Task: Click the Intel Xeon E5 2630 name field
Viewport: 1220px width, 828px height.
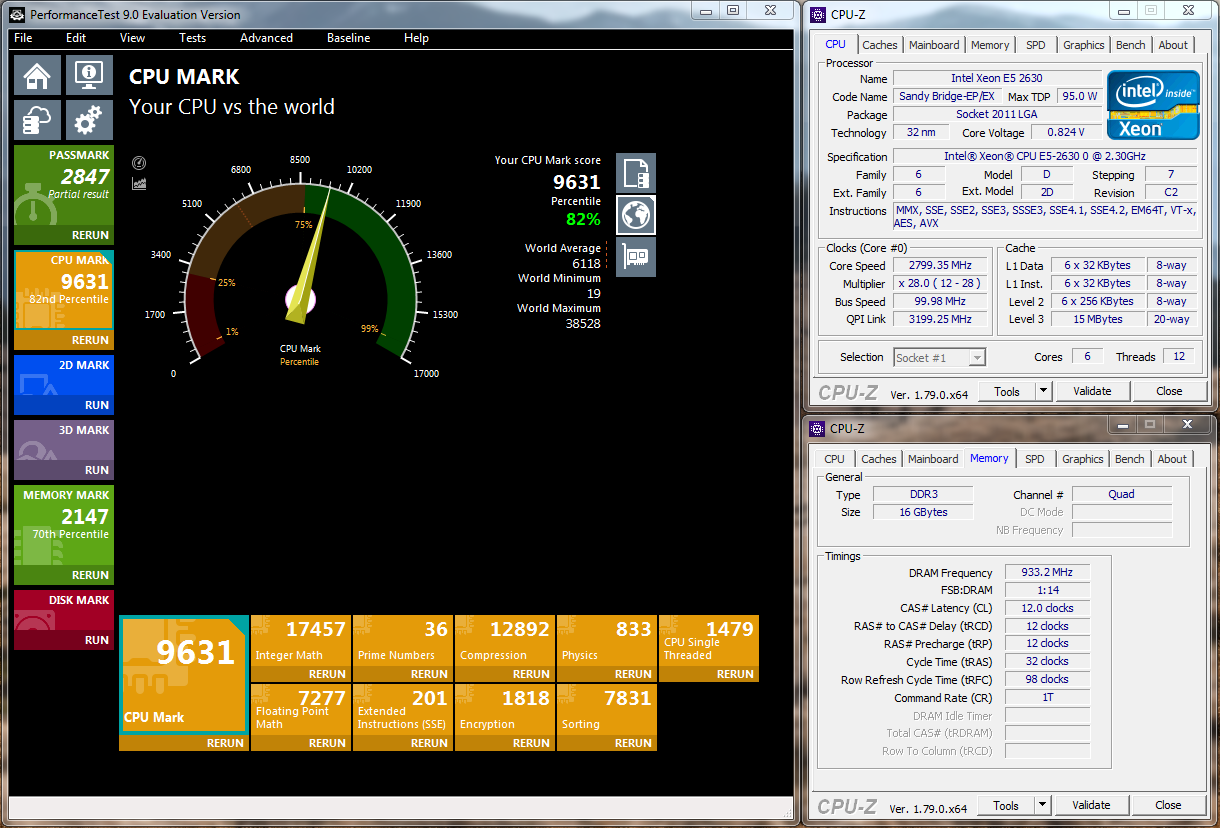Action: (997, 78)
